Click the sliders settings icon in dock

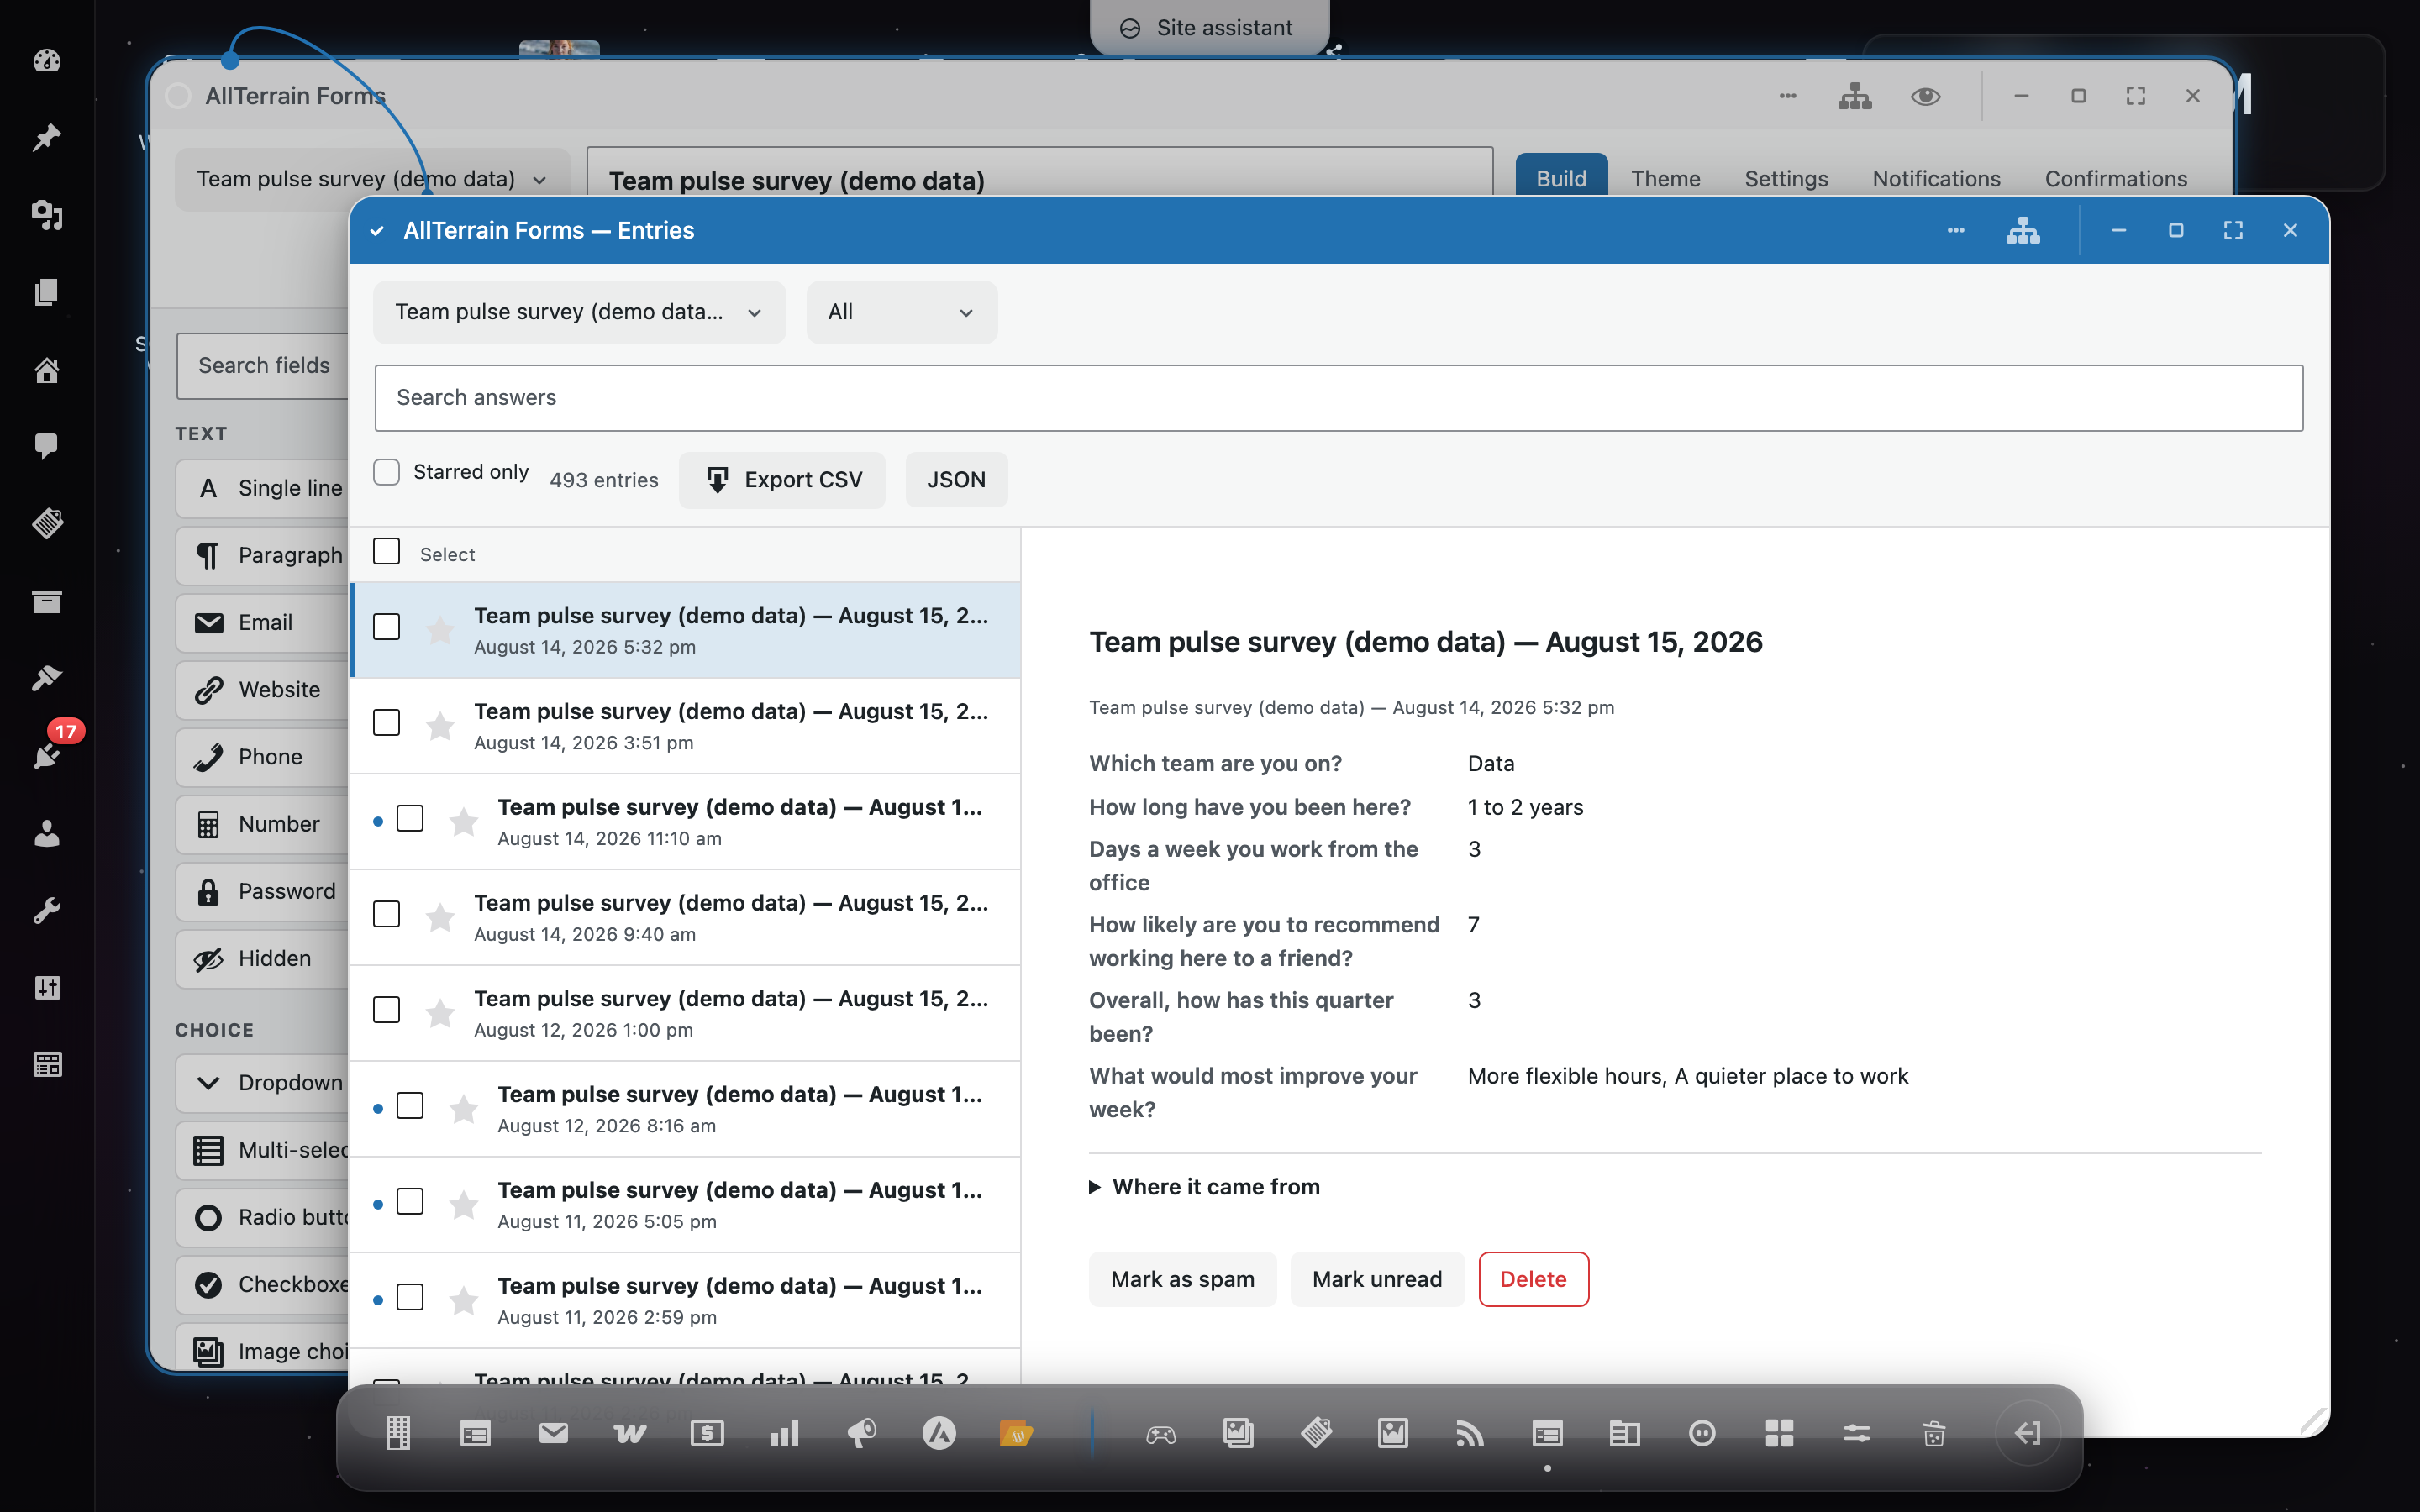(x=1857, y=1433)
